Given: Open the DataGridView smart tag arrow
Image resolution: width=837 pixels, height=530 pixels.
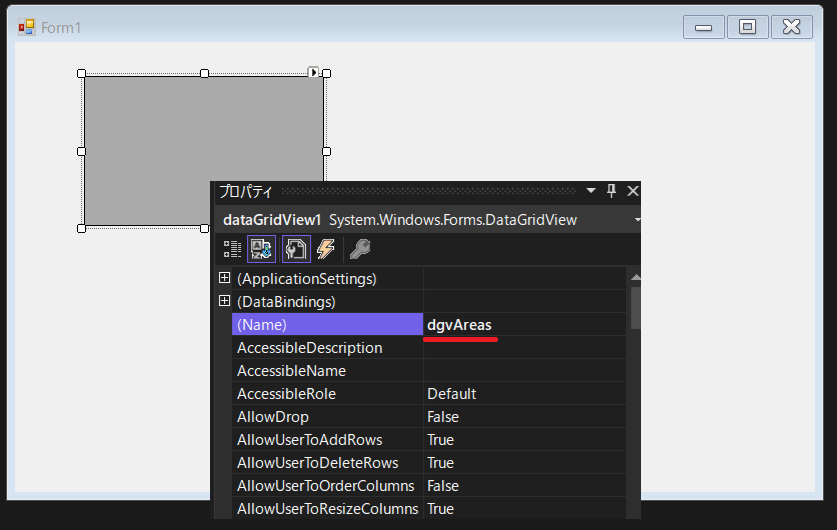Looking at the screenshot, I should click(x=313, y=72).
